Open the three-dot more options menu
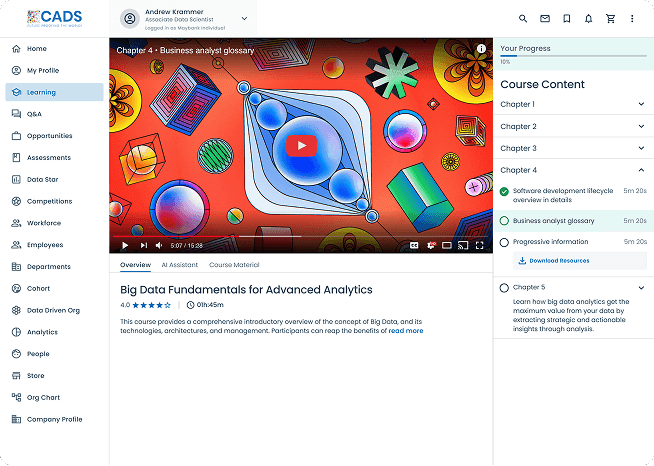 pos(632,18)
